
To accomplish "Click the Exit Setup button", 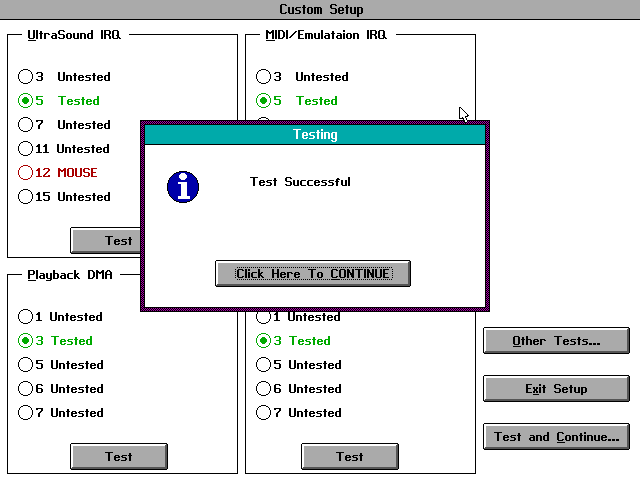I will (556, 389).
